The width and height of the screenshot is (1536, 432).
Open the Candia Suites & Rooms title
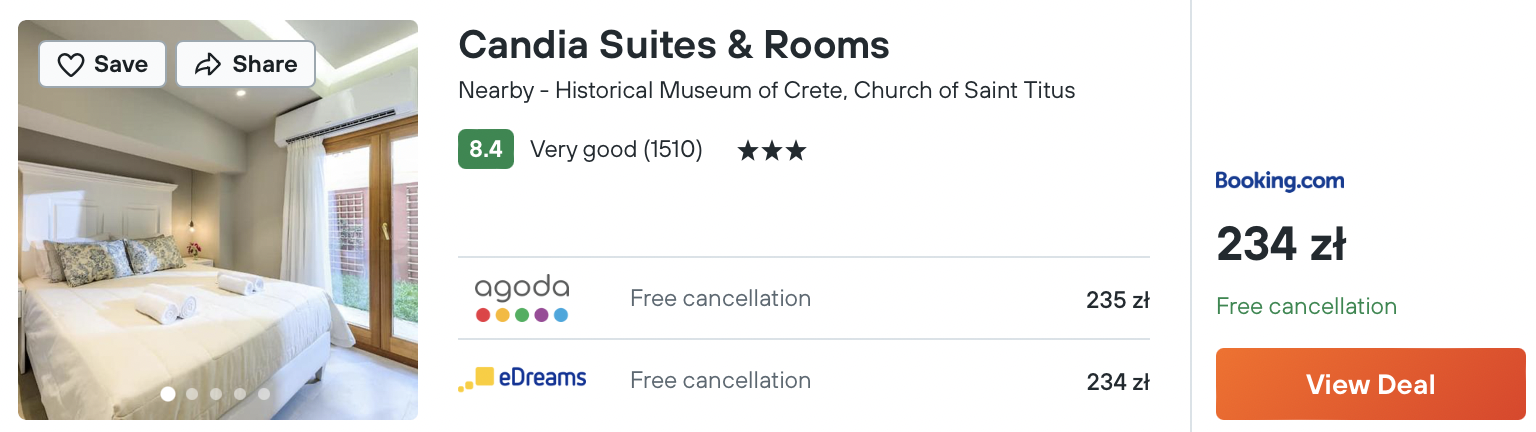coord(674,44)
